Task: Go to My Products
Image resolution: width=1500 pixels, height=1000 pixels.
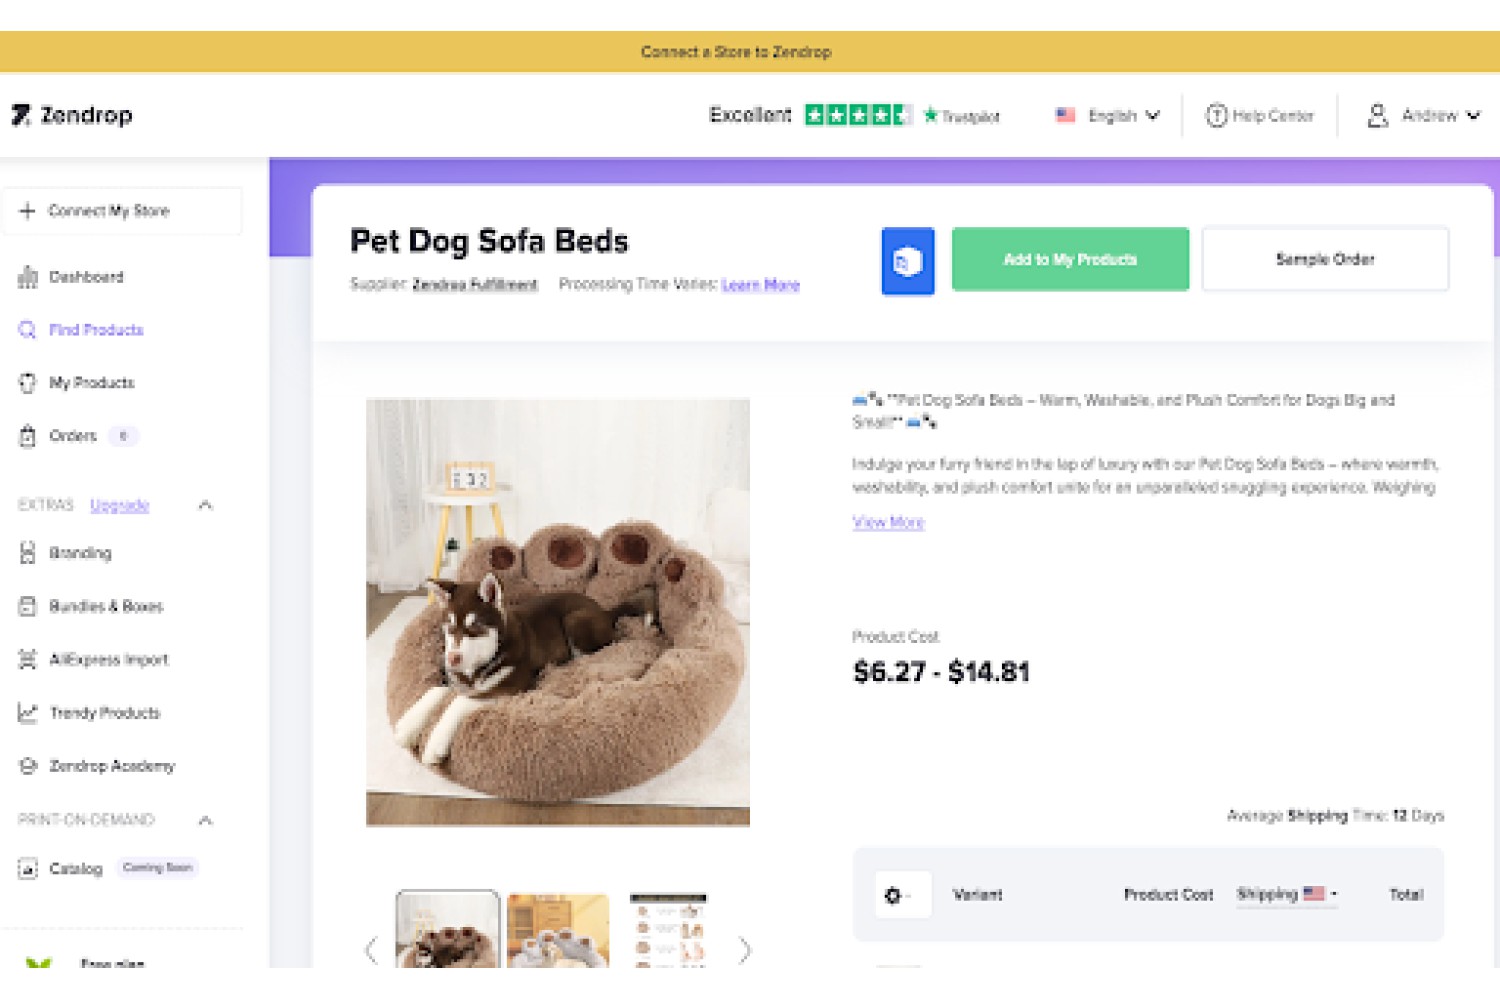Action: 91,383
